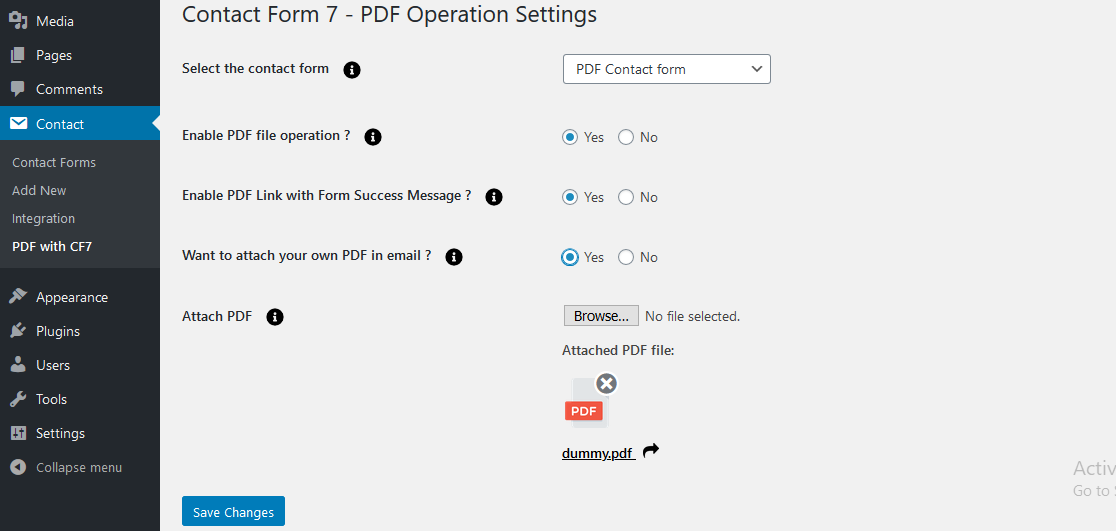Click info icon beside Select the contact form

(x=352, y=70)
